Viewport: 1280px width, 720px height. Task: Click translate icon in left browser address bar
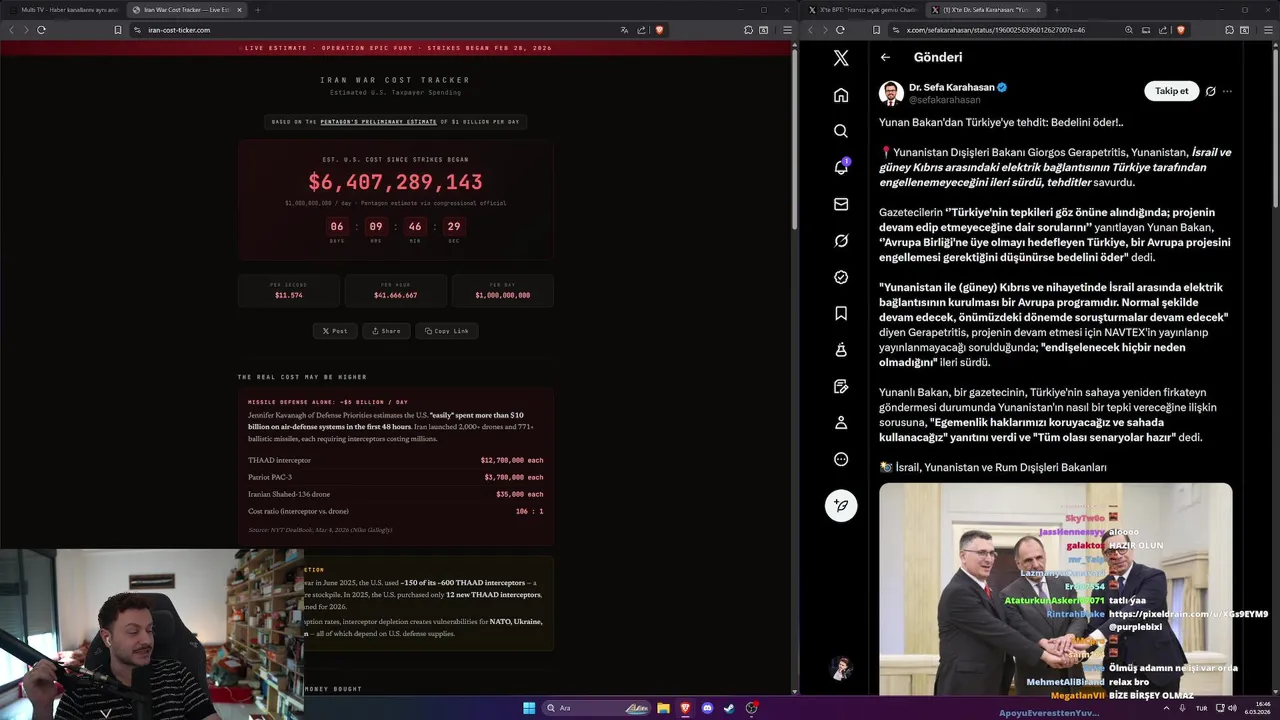point(625,30)
